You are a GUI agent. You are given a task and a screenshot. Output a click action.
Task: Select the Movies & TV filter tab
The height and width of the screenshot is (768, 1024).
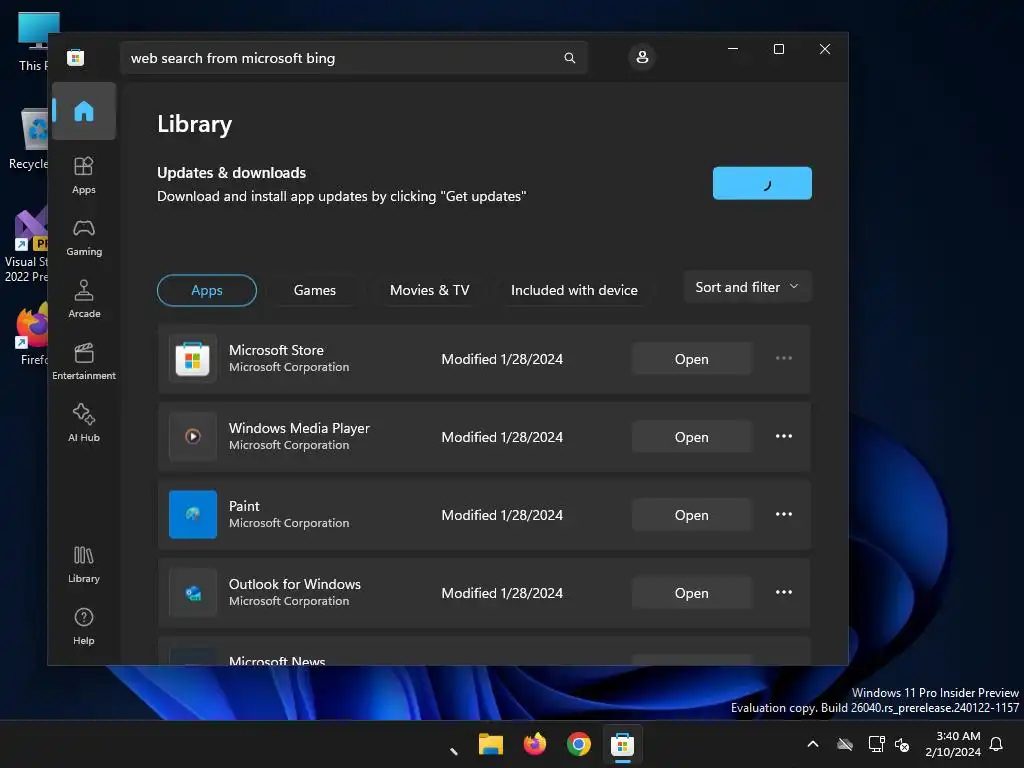tap(429, 290)
